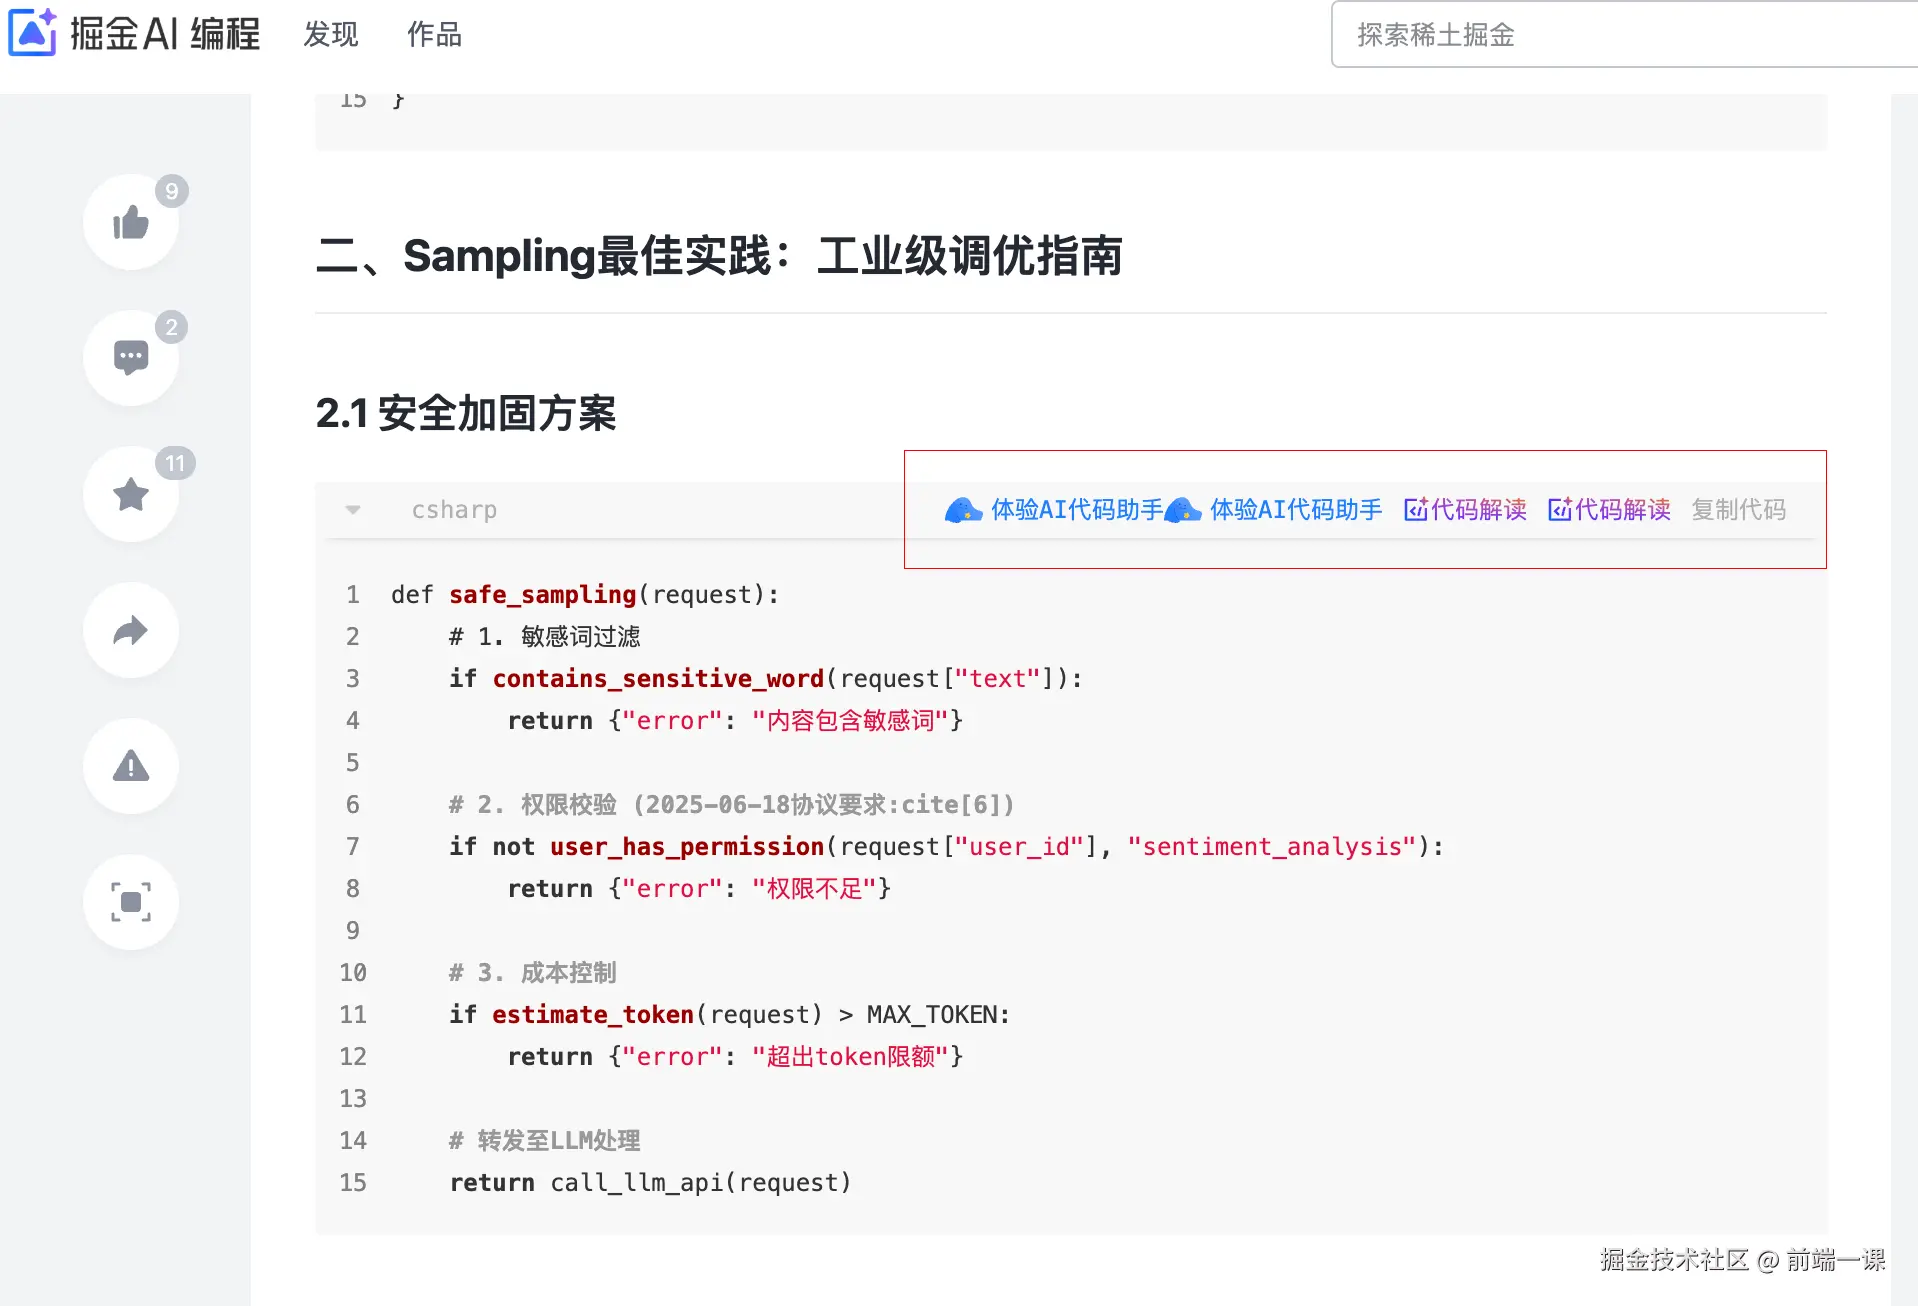Share the article with the arrow icon
1918x1306 pixels.
[x=131, y=630]
